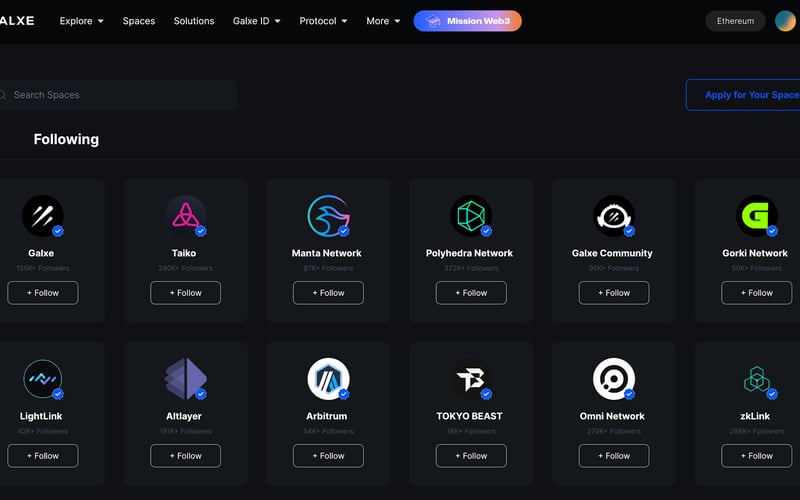800x500 pixels.
Task: Expand the More dropdown
Action: tap(383, 21)
